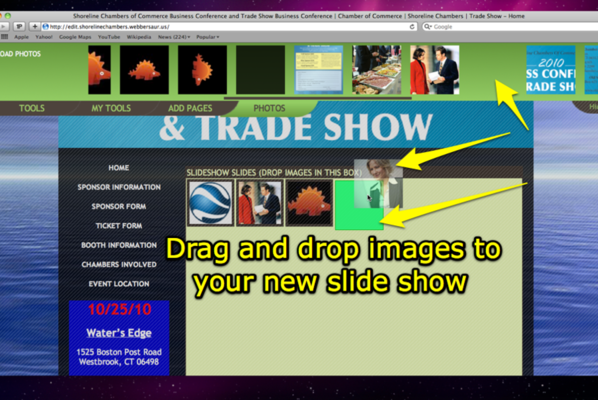Image resolution: width=598 pixels, height=400 pixels.
Task: Switch to the My Tools tab
Action: click(x=111, y=108)
